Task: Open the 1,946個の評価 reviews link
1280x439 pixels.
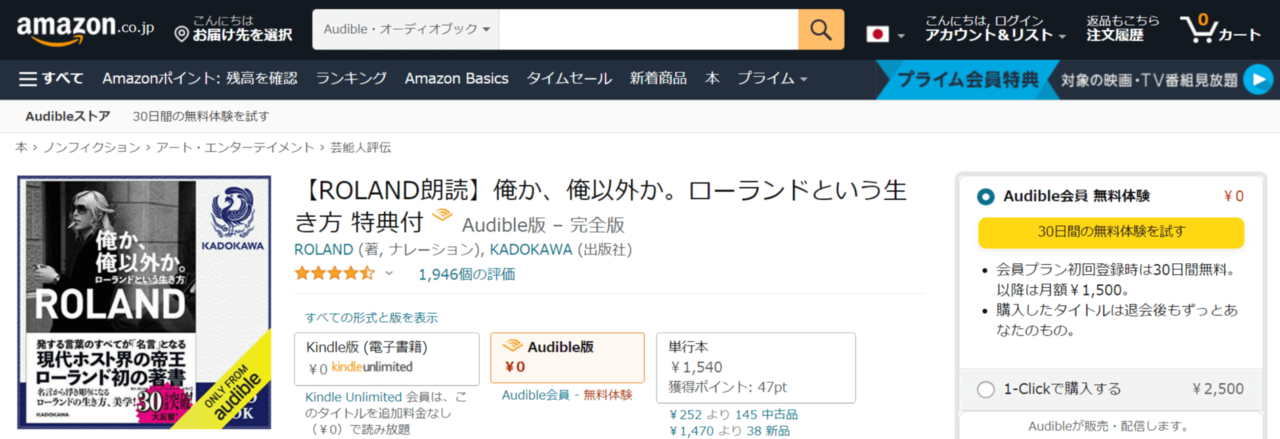Action: pyautogui.click(x=467, y=273)
